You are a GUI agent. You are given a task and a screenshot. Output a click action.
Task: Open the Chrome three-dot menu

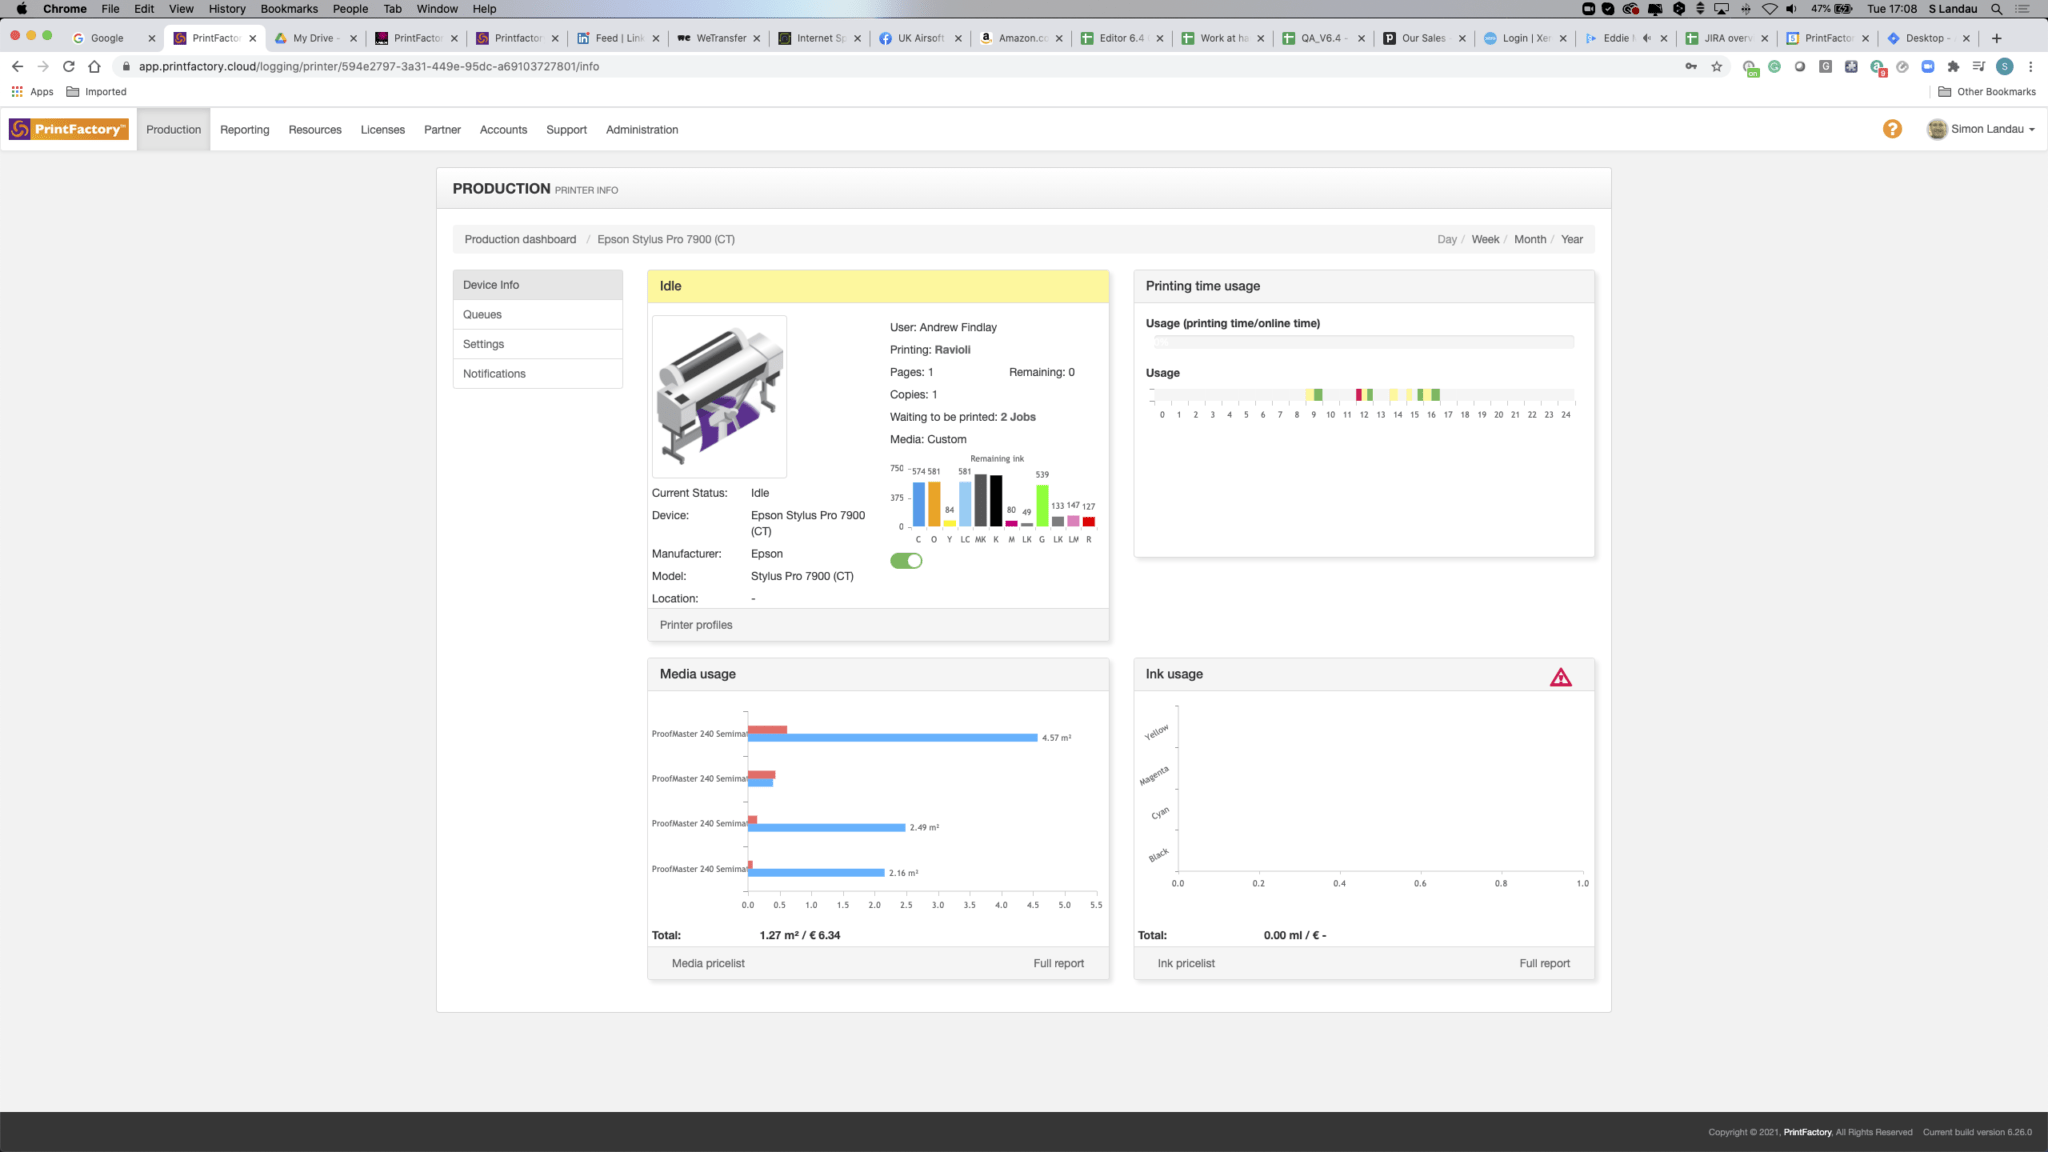2030,67
